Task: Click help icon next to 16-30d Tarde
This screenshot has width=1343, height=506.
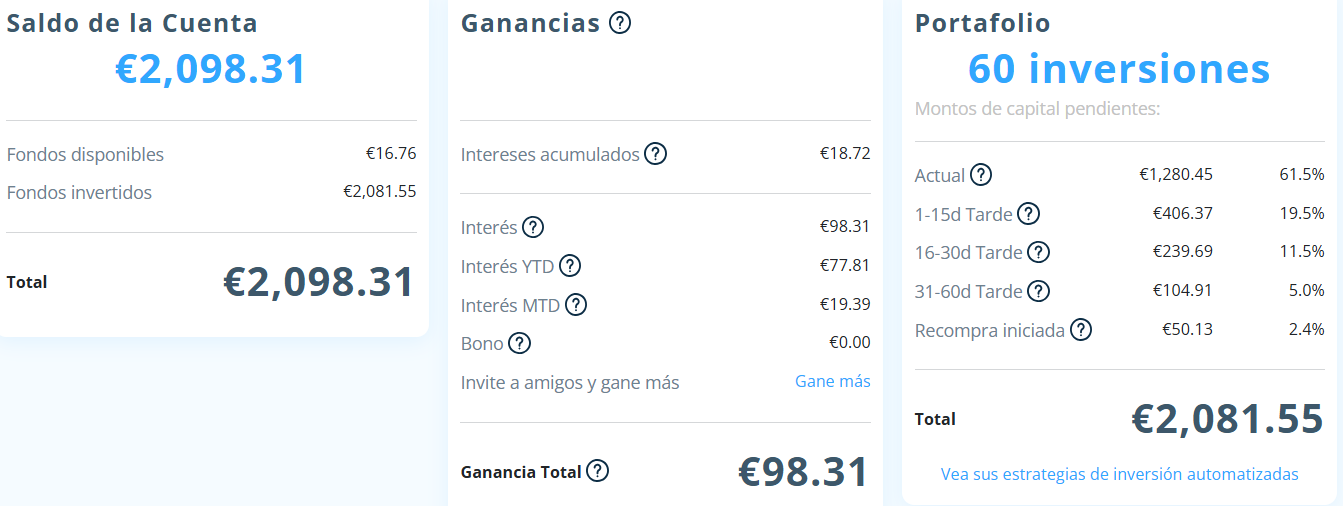Action: pos(1039,252)
